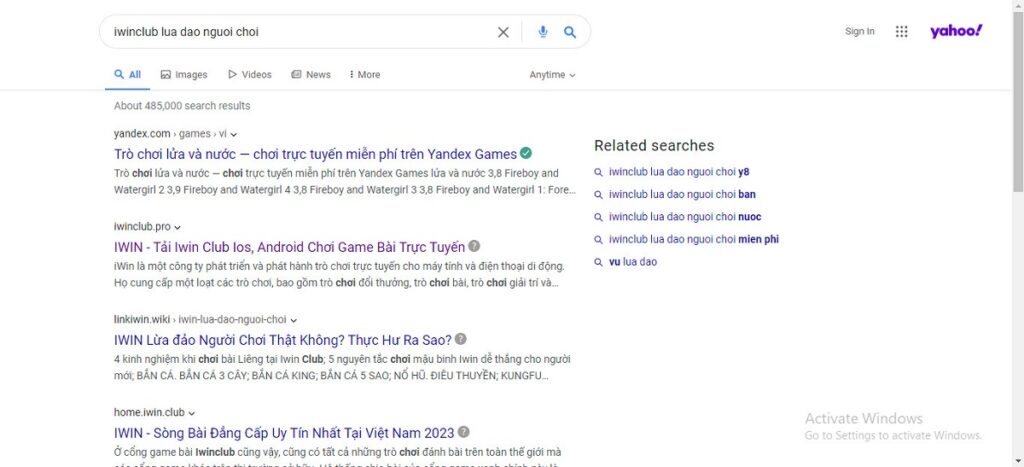
Task: Click Sign In link
Action: tap(859, 31)
